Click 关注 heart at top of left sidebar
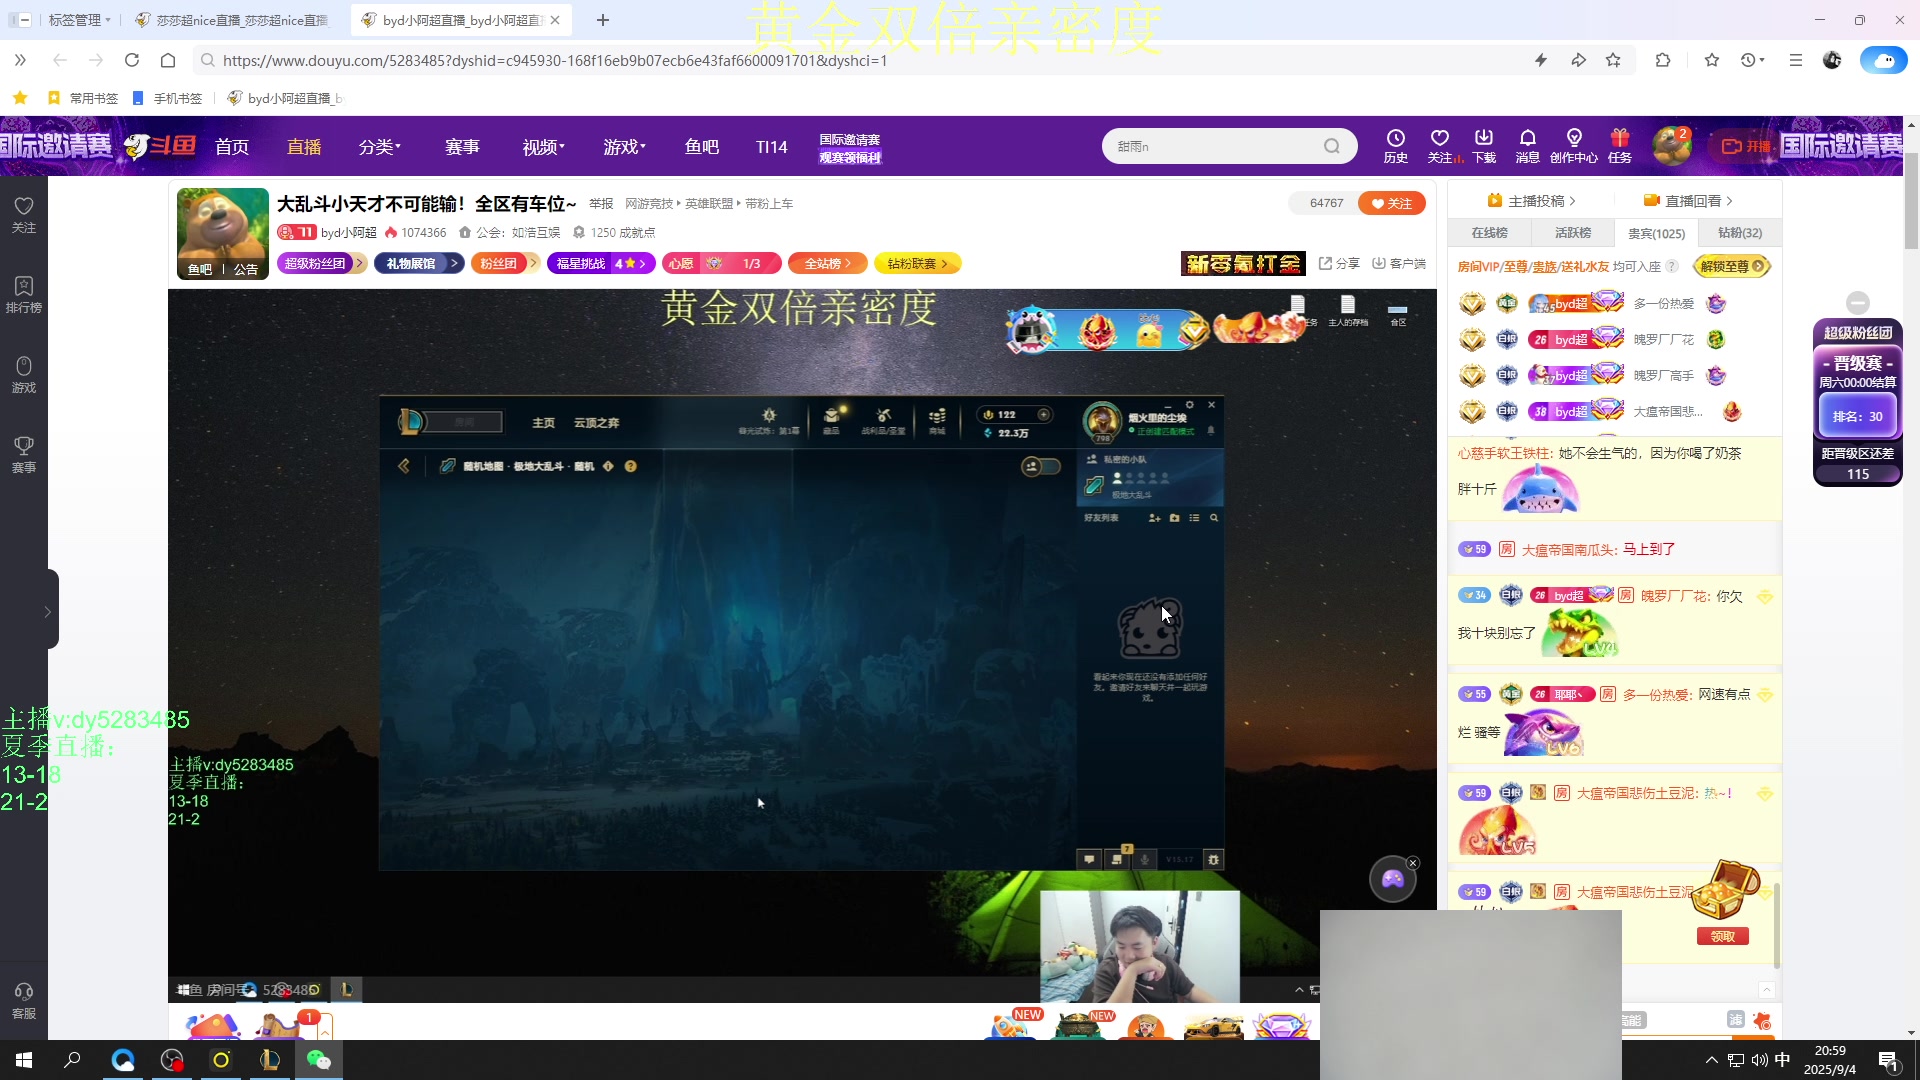The image size is (1920, 1080). click(x=24, y=215)
